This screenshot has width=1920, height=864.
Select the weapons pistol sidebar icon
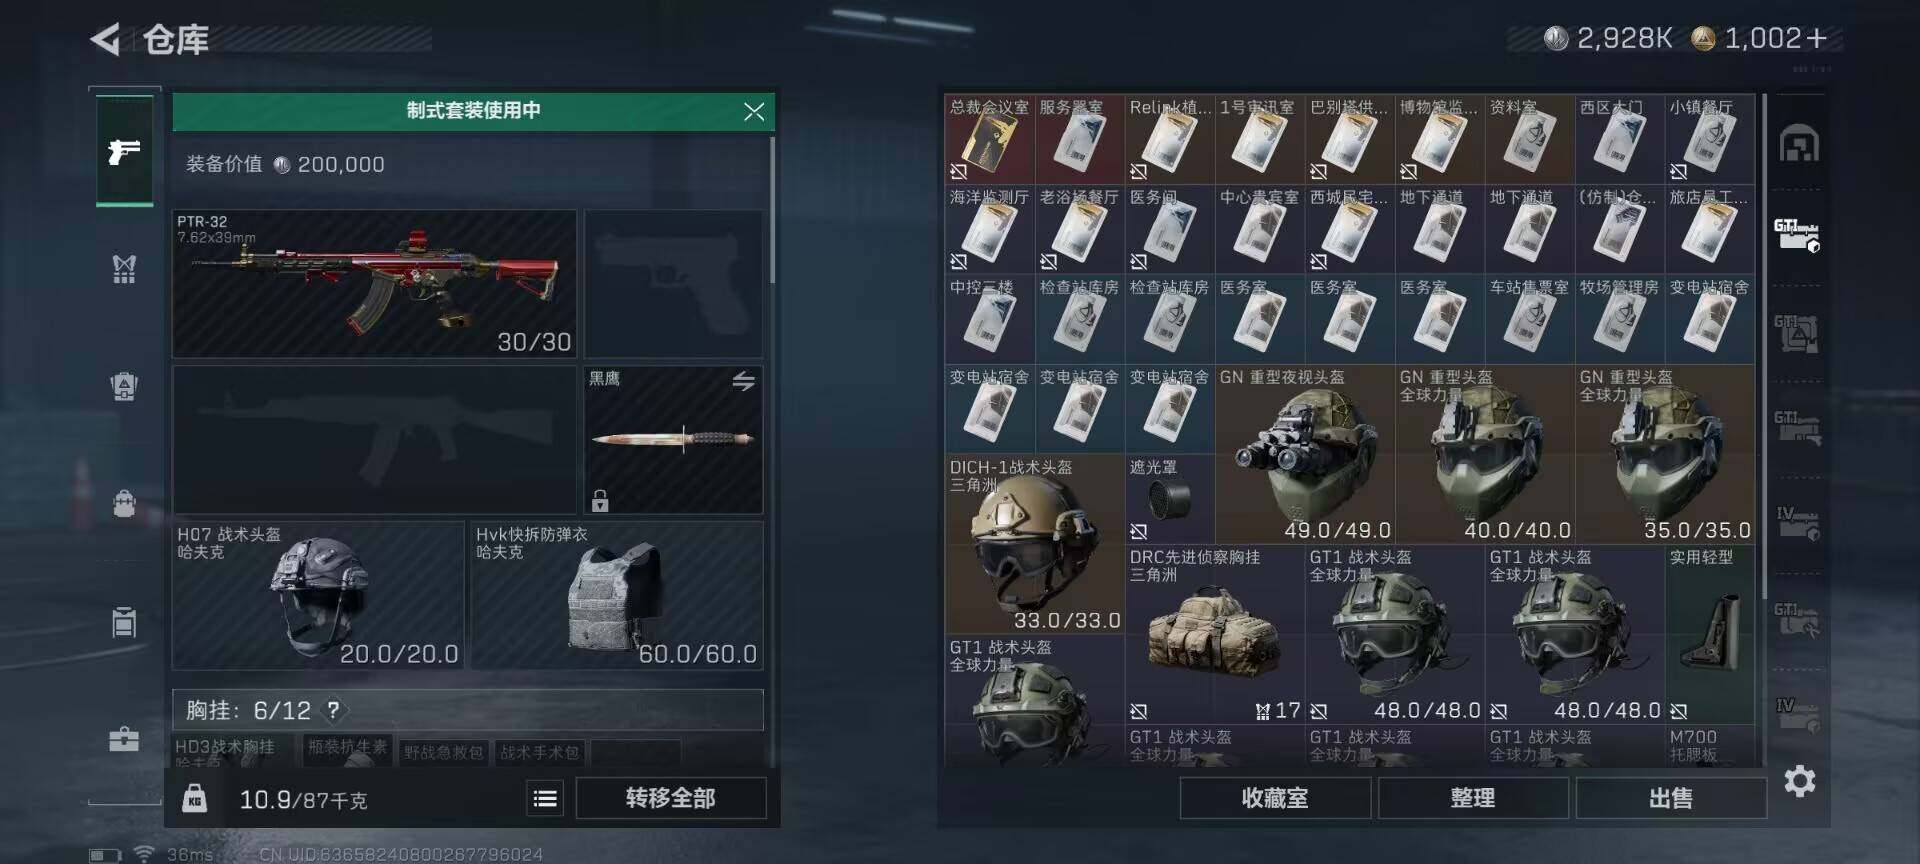[124, 152]
